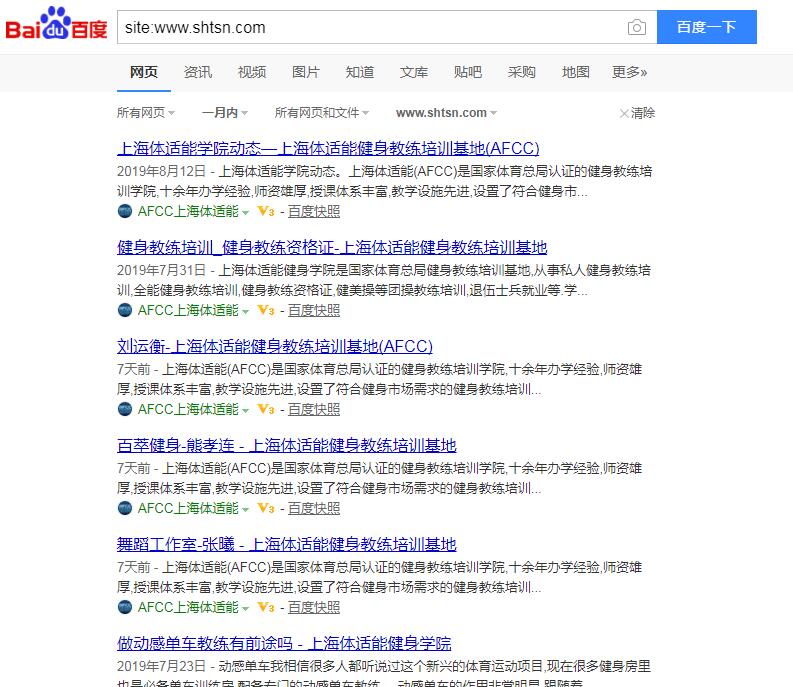
Task: Open result 舞蹈工作室-张曦
Action: tap(287, 544)
